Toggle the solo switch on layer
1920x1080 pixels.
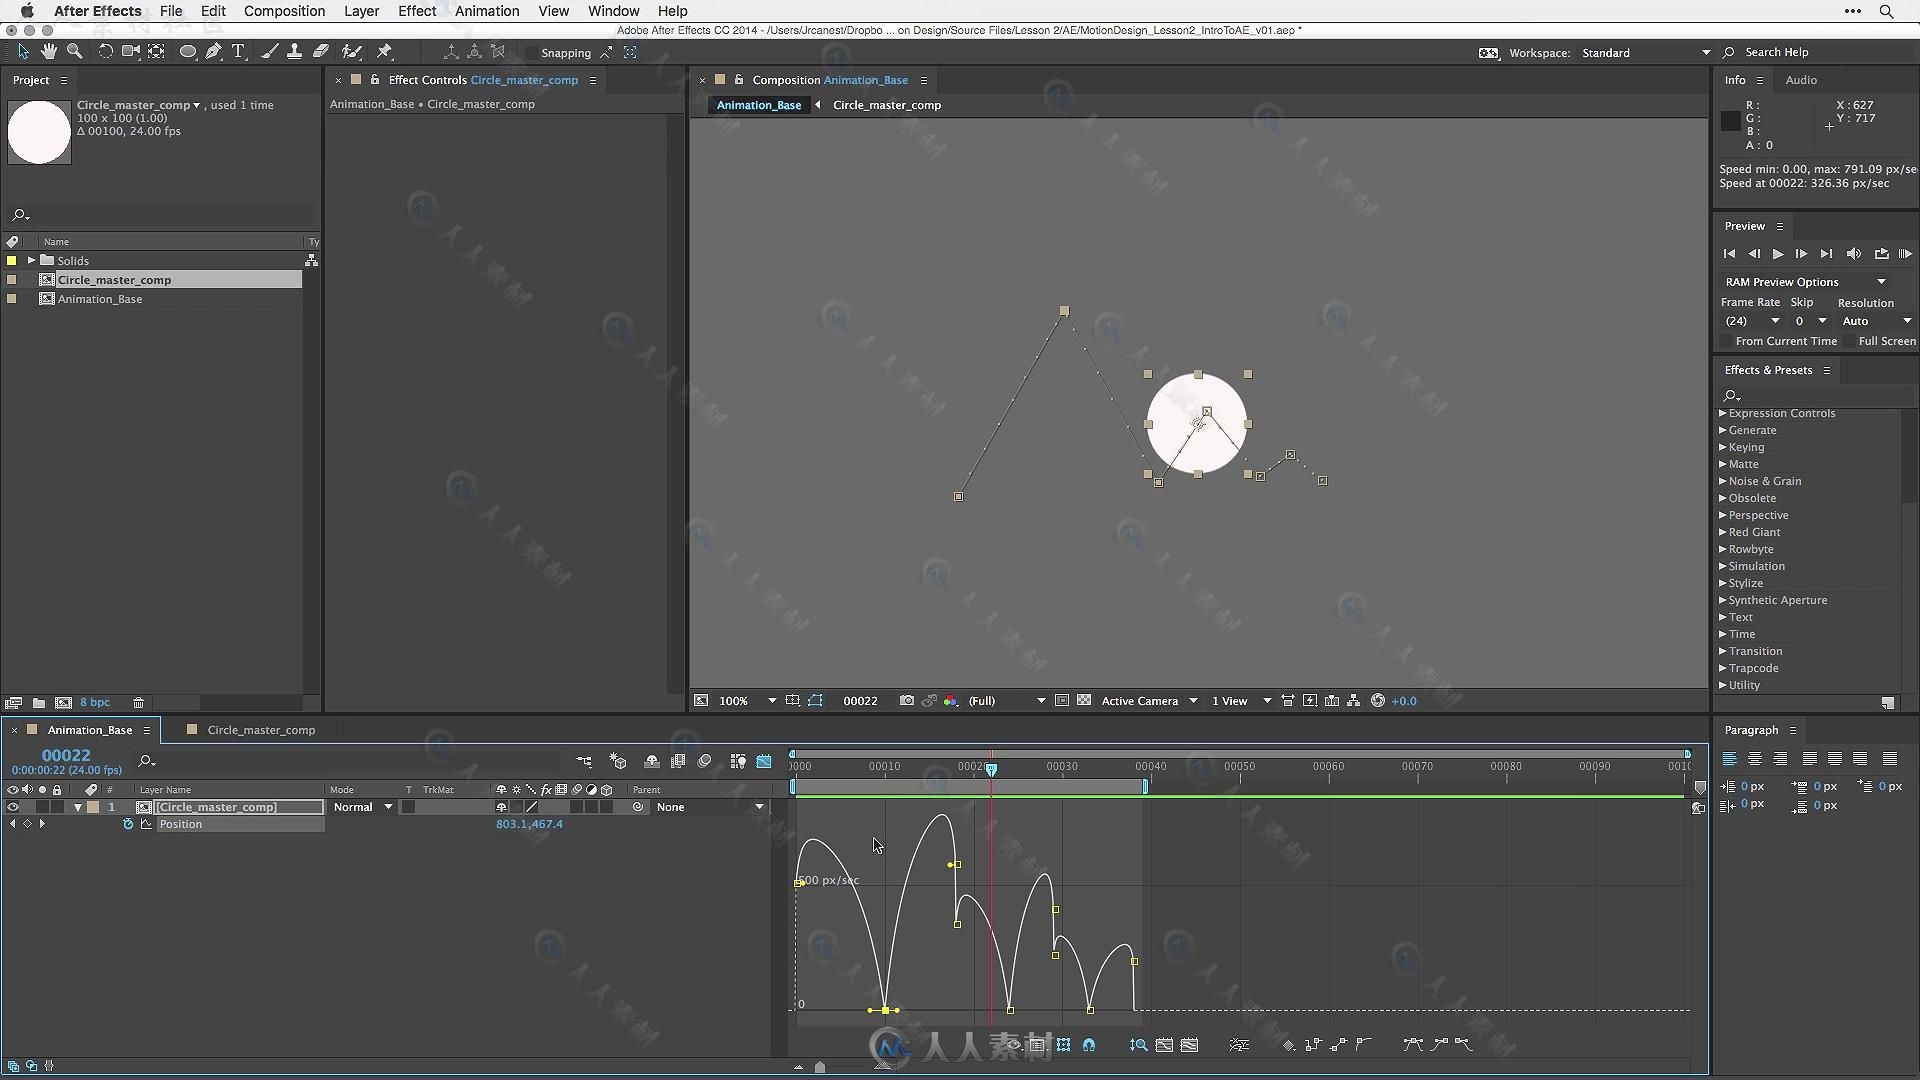coord(41,806)
